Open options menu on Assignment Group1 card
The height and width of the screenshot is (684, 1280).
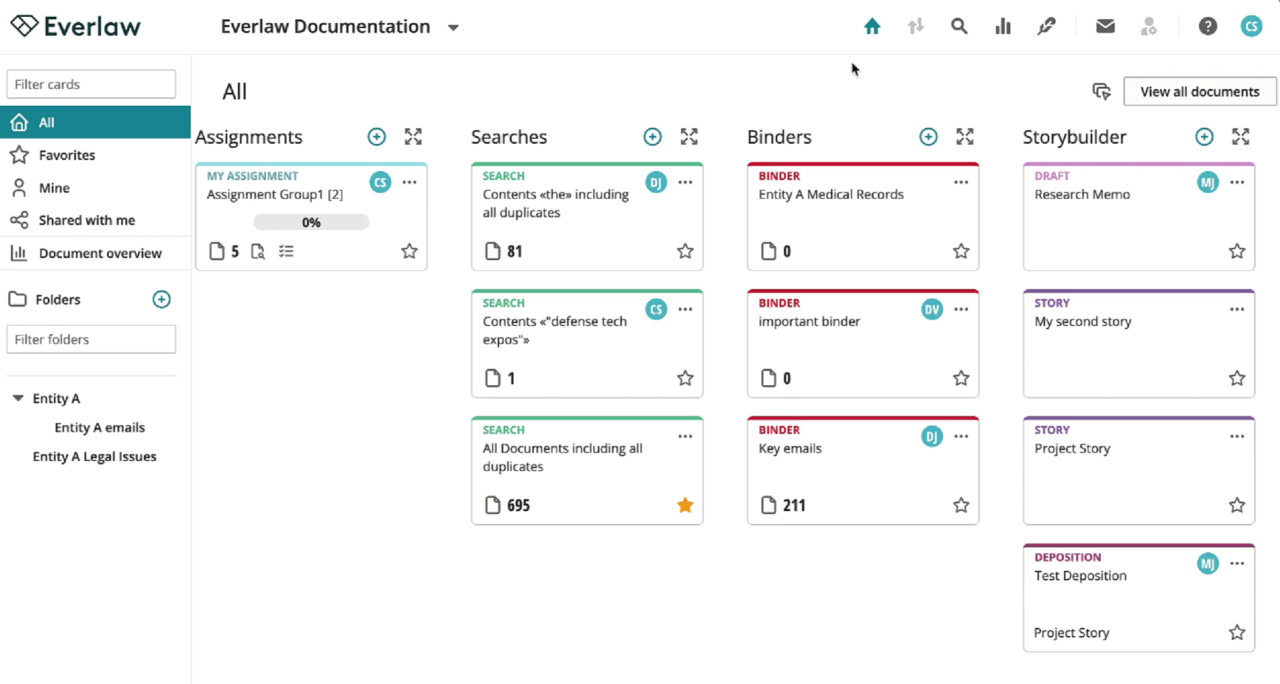pos(409,182)
